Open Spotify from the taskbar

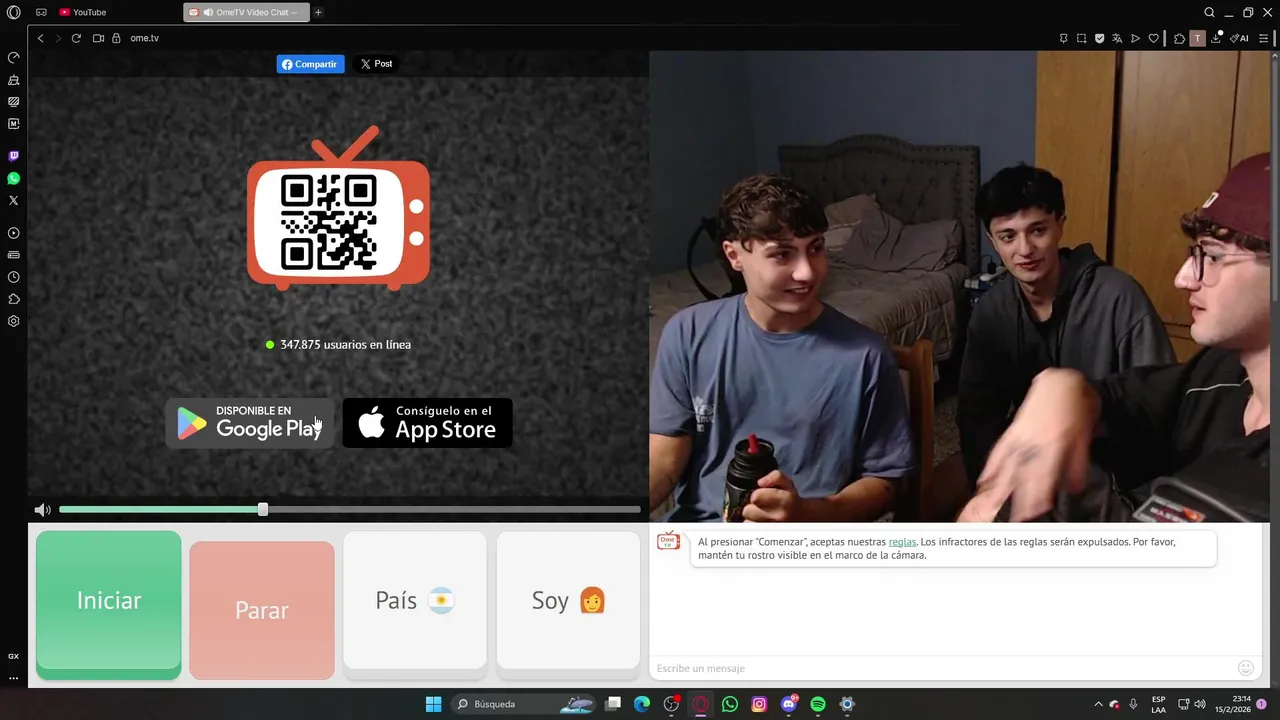coord(818,704)
